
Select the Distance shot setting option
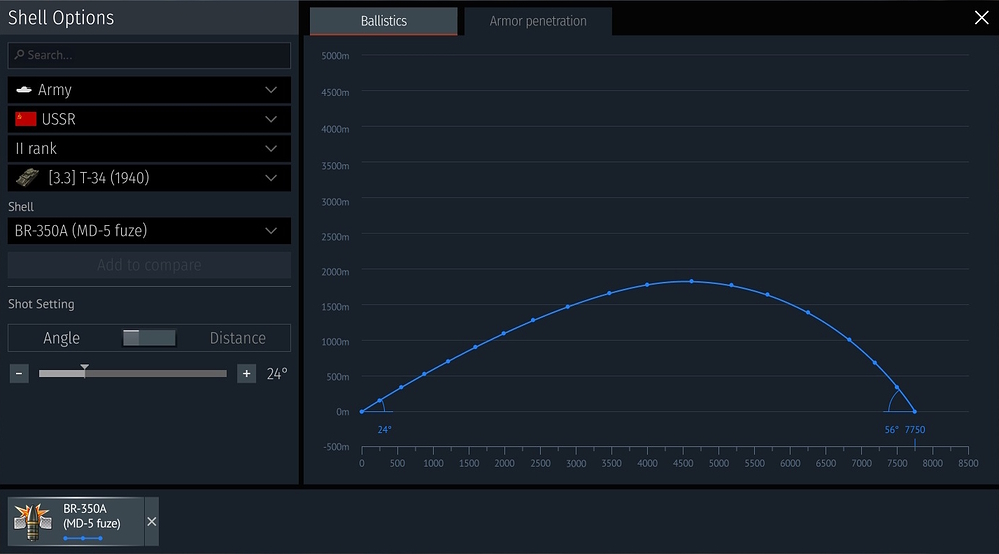point(237,338)
